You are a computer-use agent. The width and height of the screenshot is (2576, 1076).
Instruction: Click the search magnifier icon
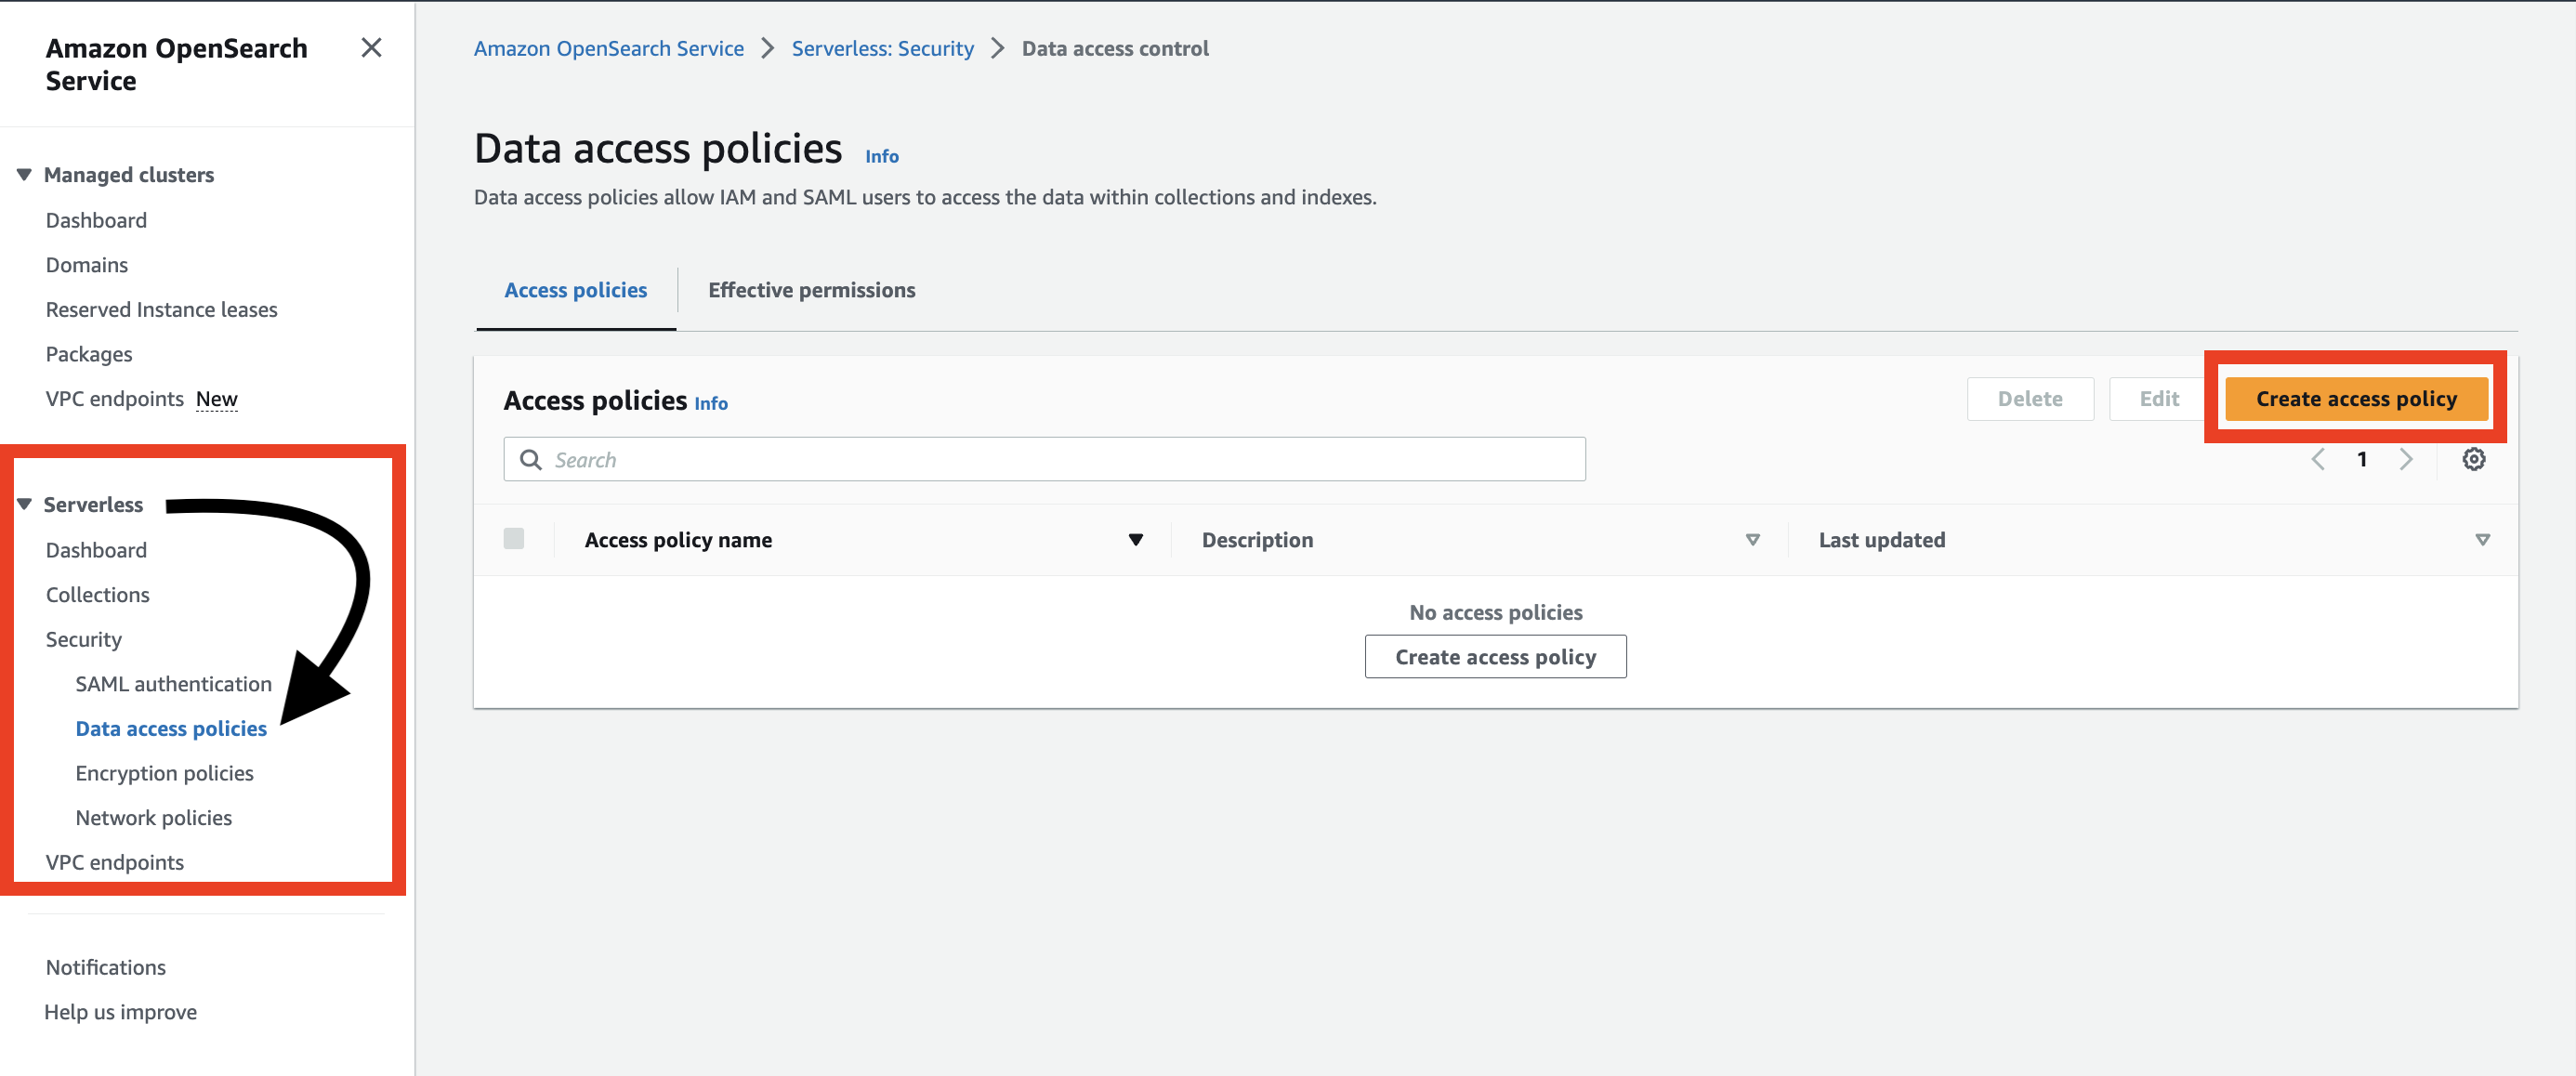click(x=531, y=459)
